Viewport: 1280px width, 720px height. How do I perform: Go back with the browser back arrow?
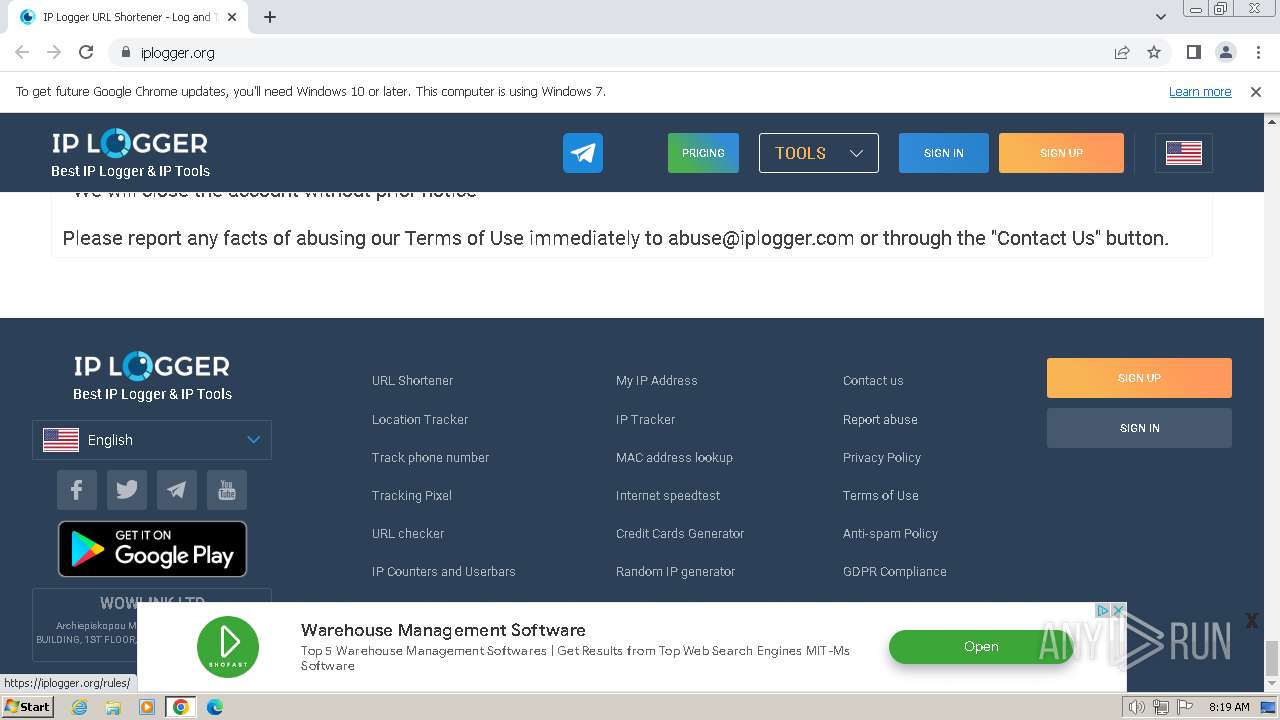[22, 52]
